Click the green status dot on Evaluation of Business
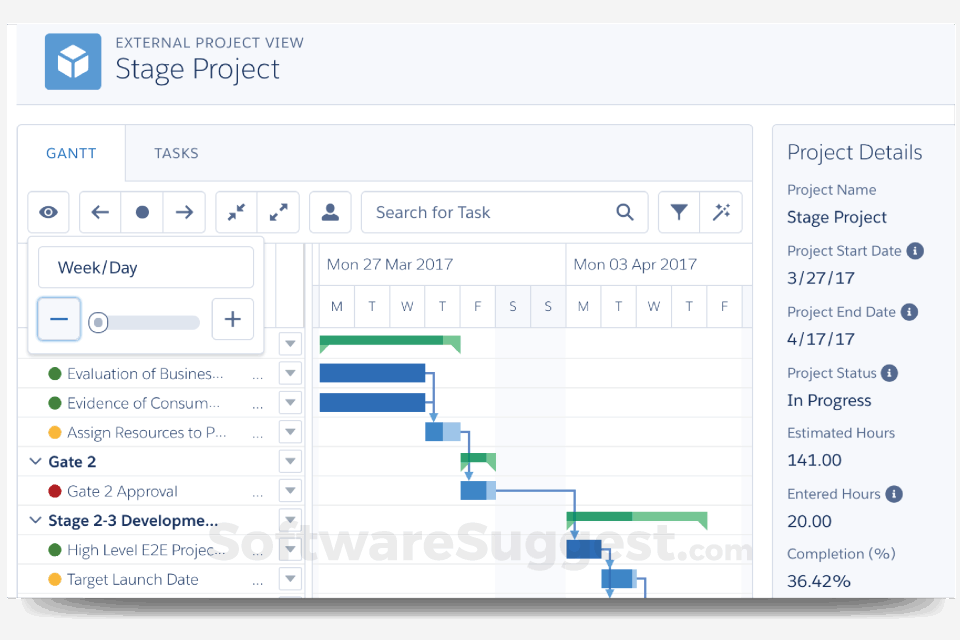 click(x=55, y=373)
